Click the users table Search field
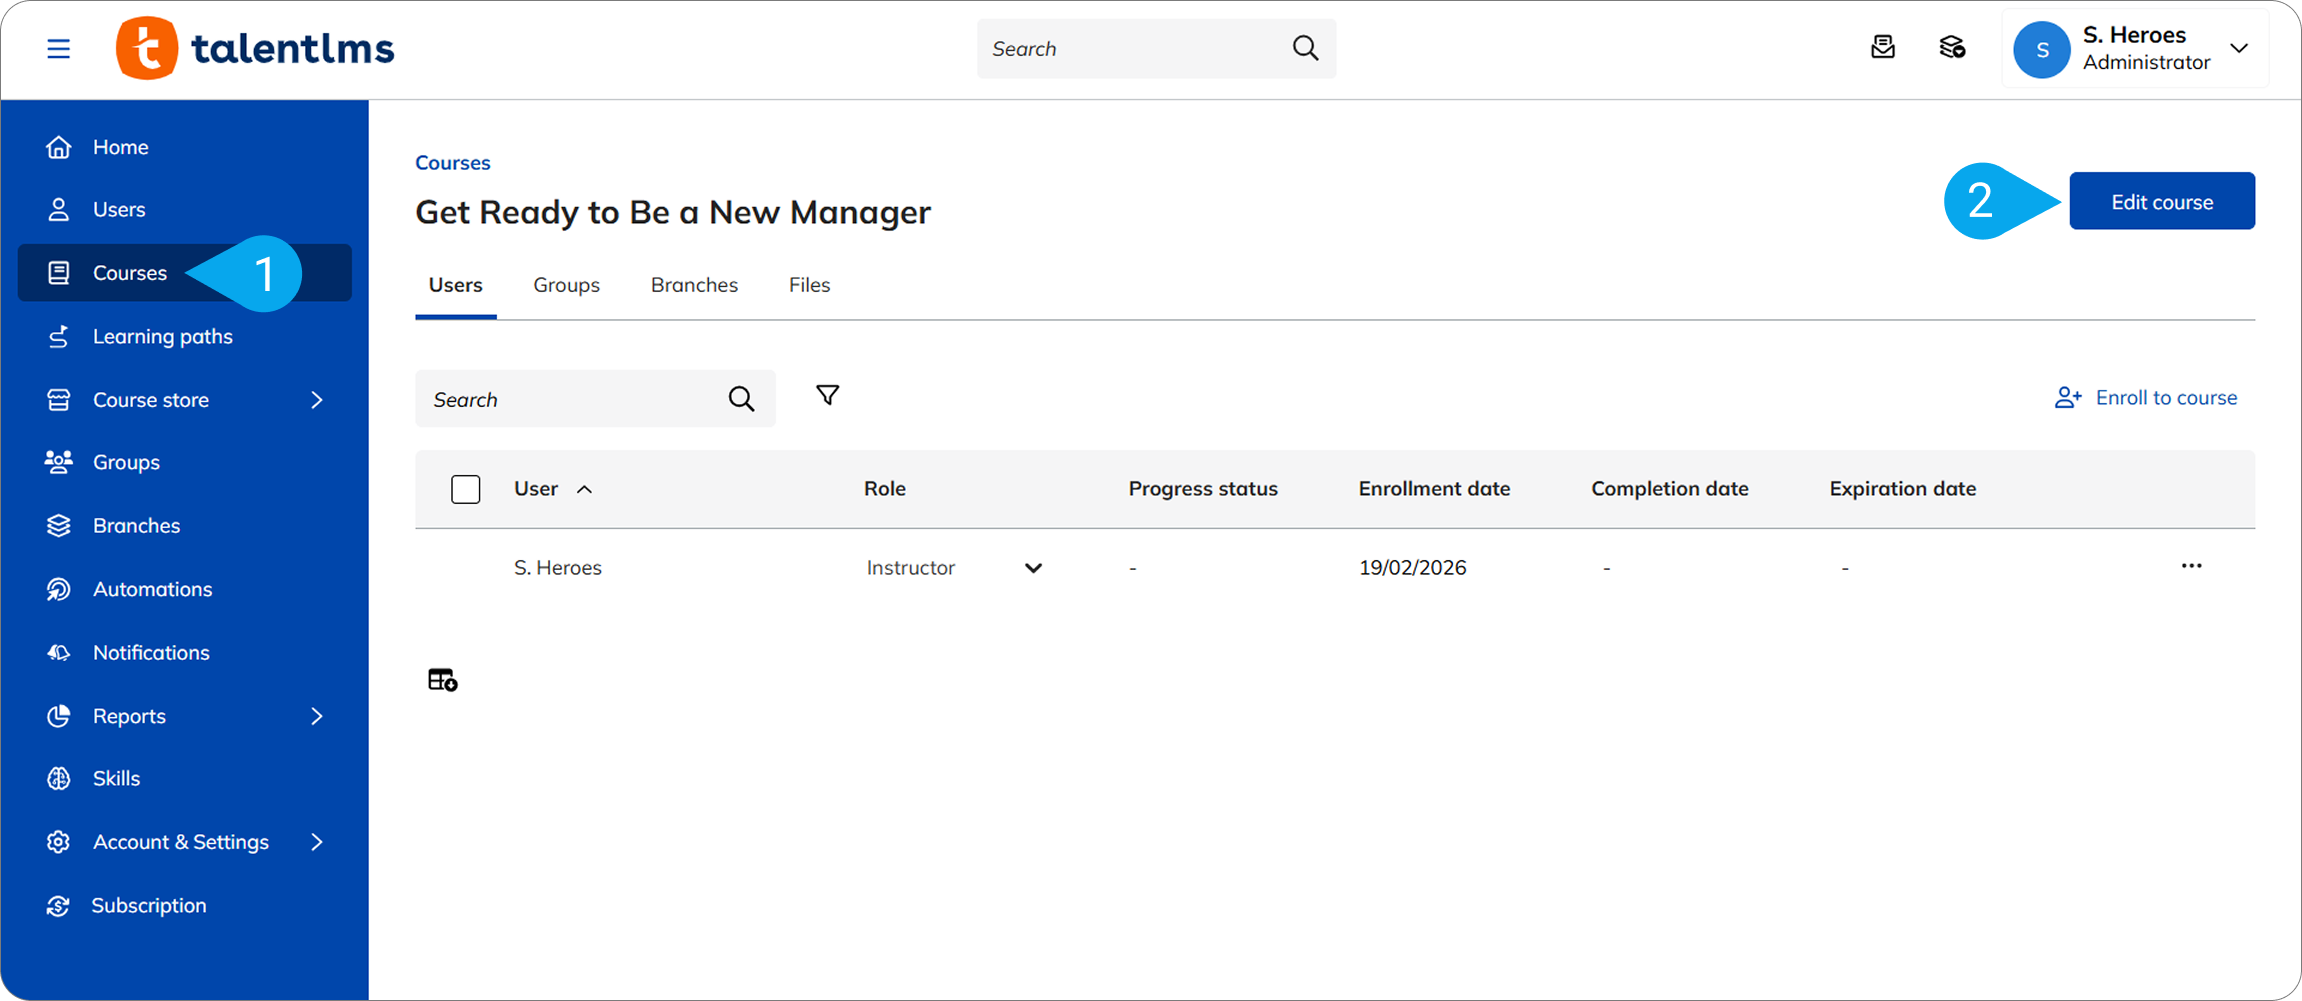This screenshot has width=2302, height=1001. pyautogui.click(x=570, y=400)
